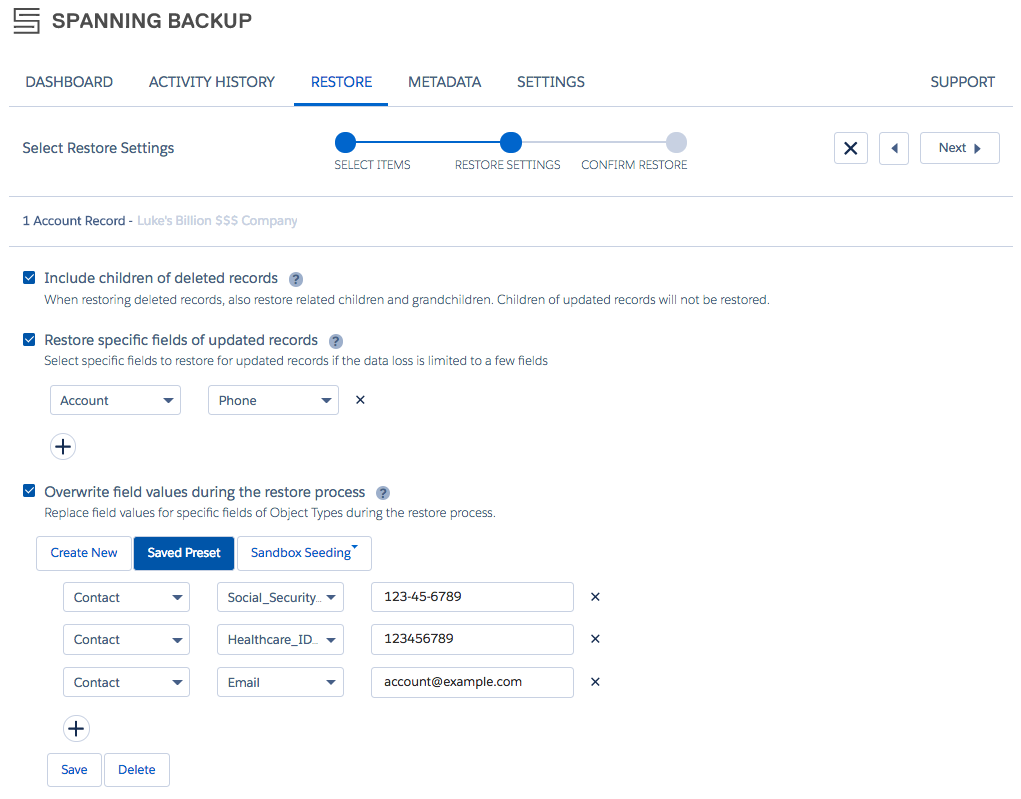Image resolution: width=1021 pixels, height=799 pixels.
Task: Click the plus icon to add a field row
Action: 63,446
